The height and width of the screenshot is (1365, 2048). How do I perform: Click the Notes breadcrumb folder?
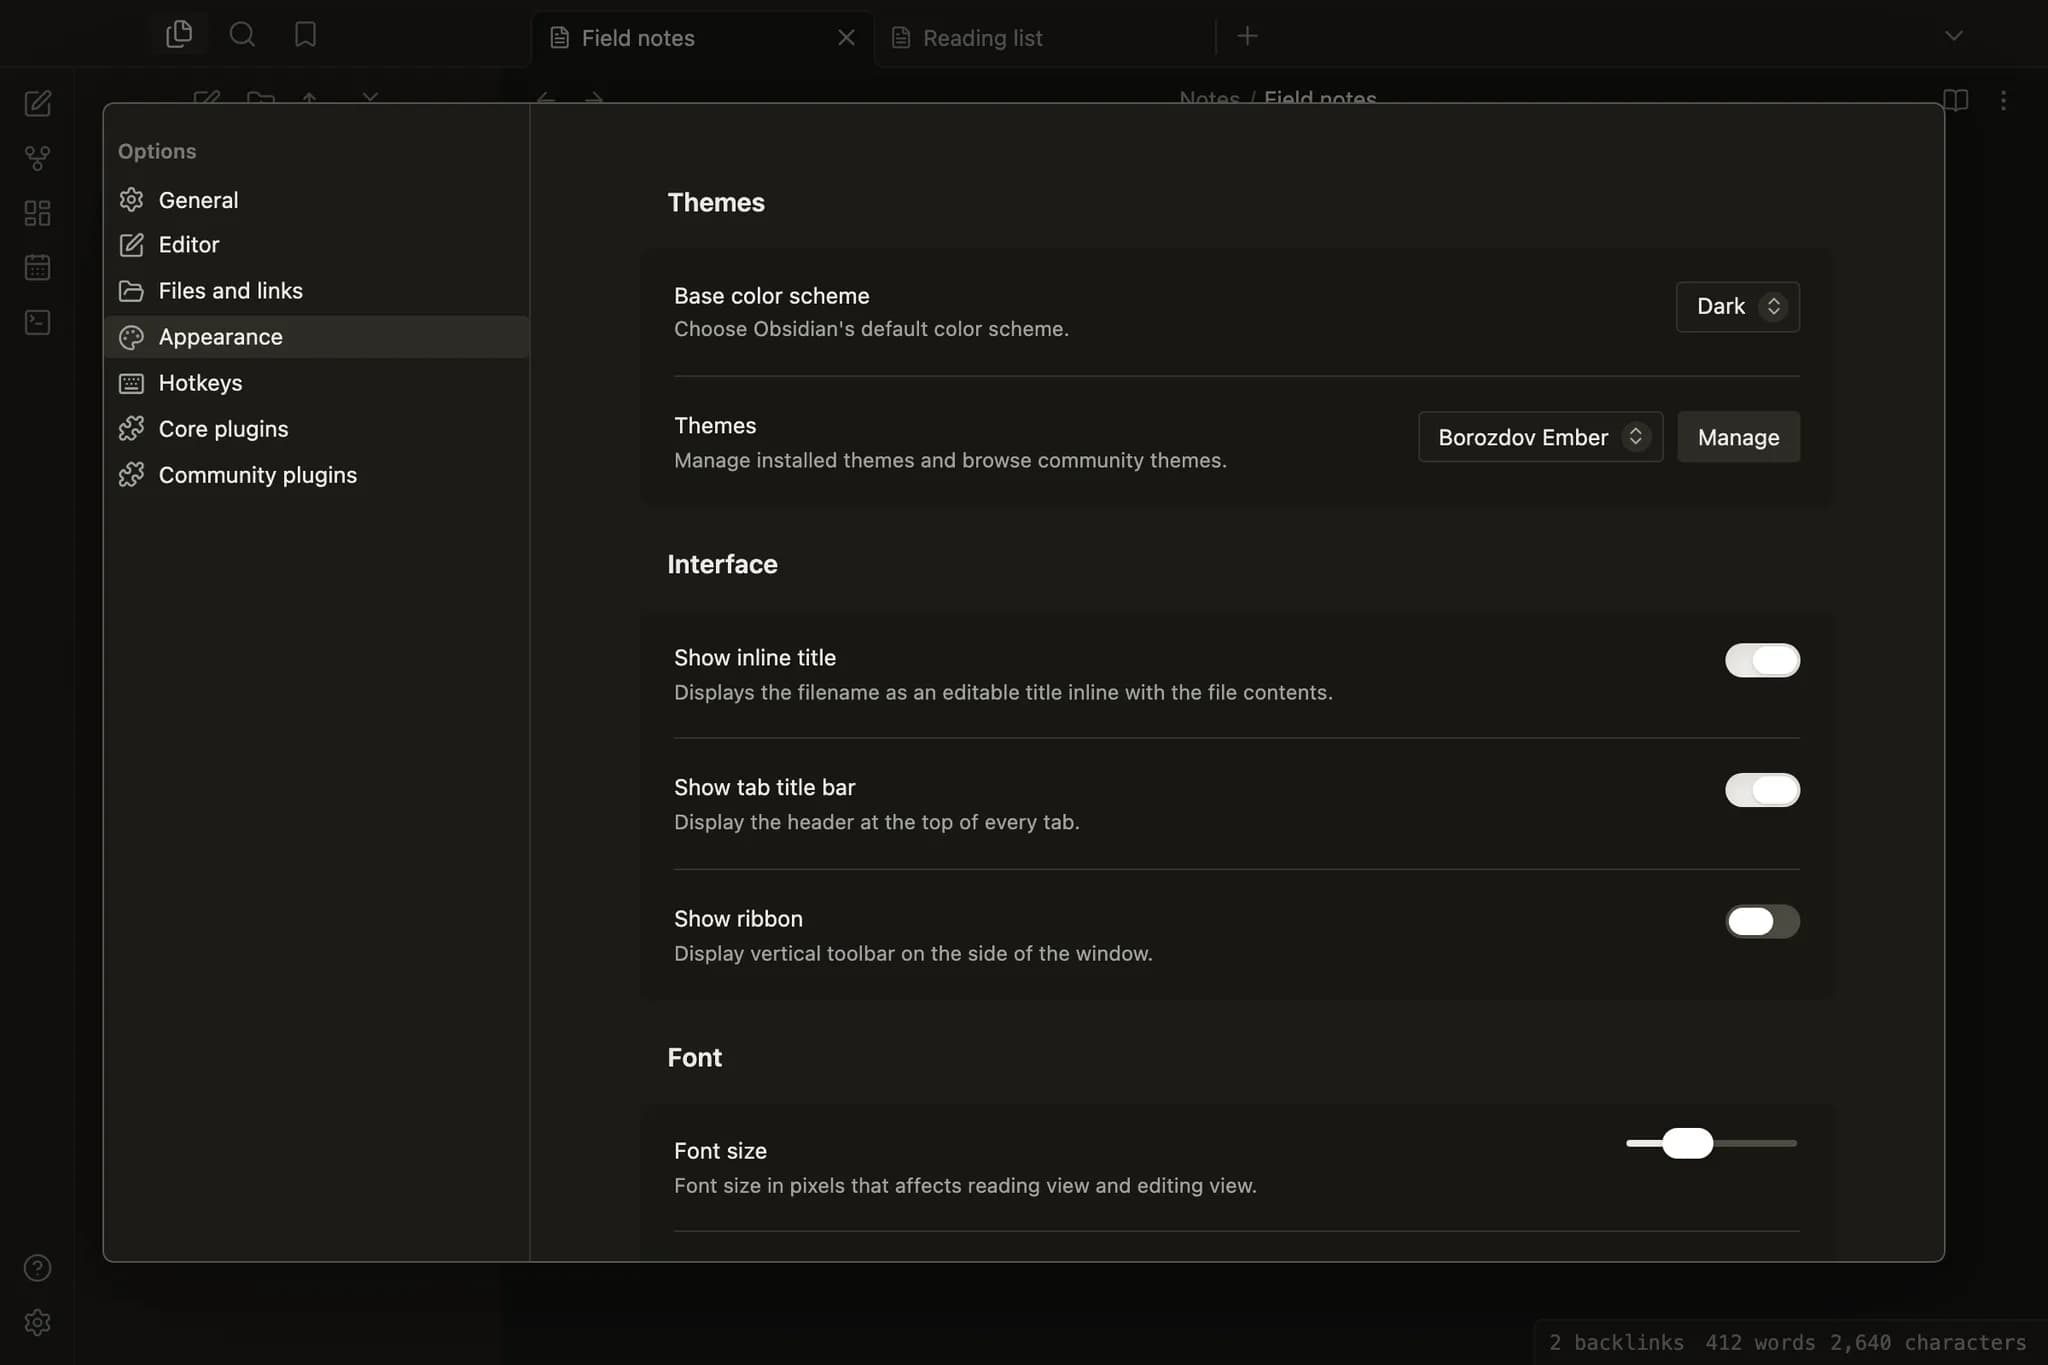coord(1209,97)
